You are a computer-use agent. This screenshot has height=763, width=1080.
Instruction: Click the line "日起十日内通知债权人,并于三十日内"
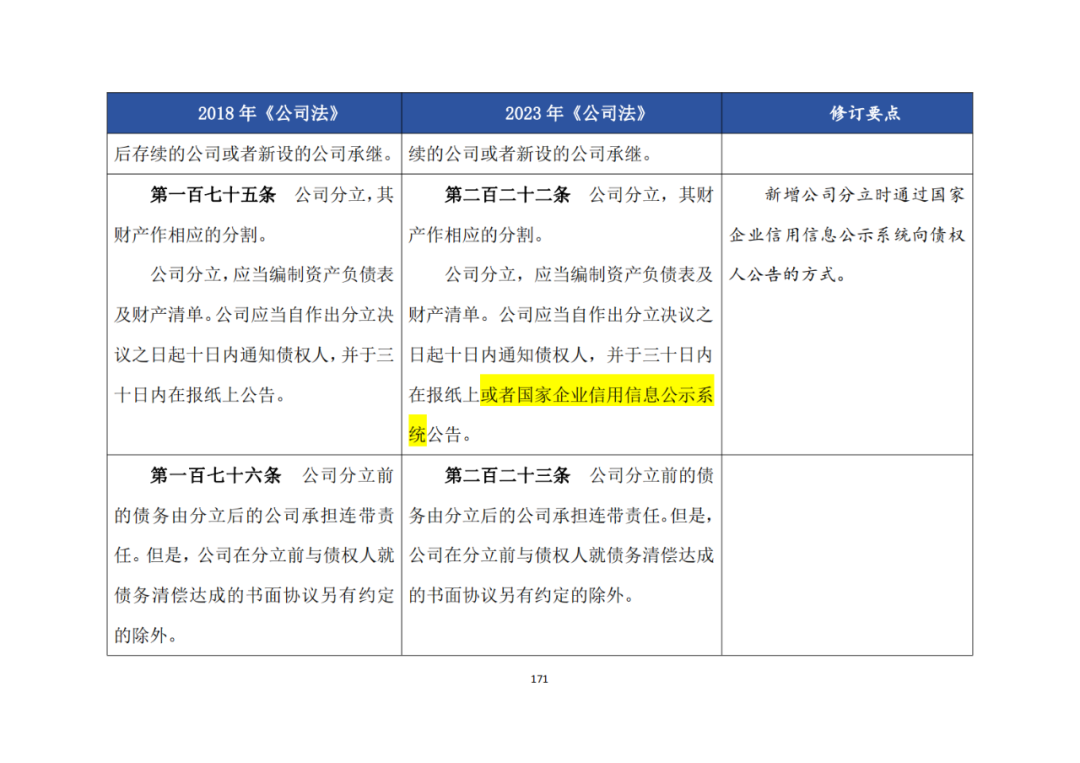coord(561,355)
